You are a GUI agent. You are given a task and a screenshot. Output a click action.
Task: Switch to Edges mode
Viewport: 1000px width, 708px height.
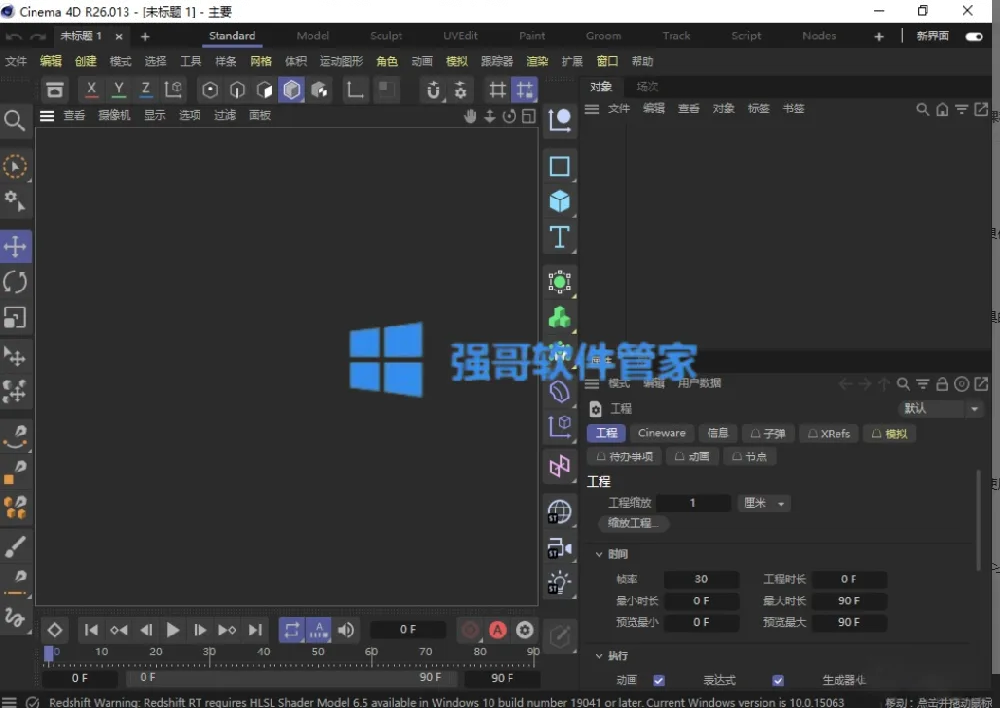coord(237,90)
